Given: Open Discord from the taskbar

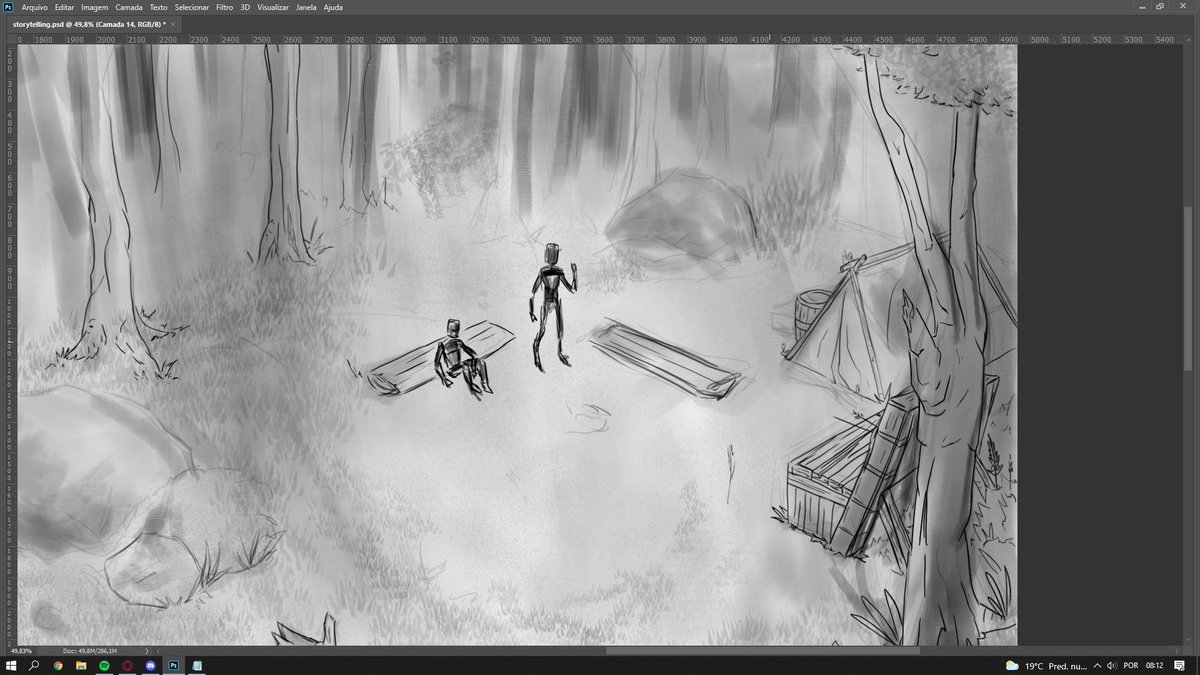Looking at the screenshot, I should click(151, 665).
